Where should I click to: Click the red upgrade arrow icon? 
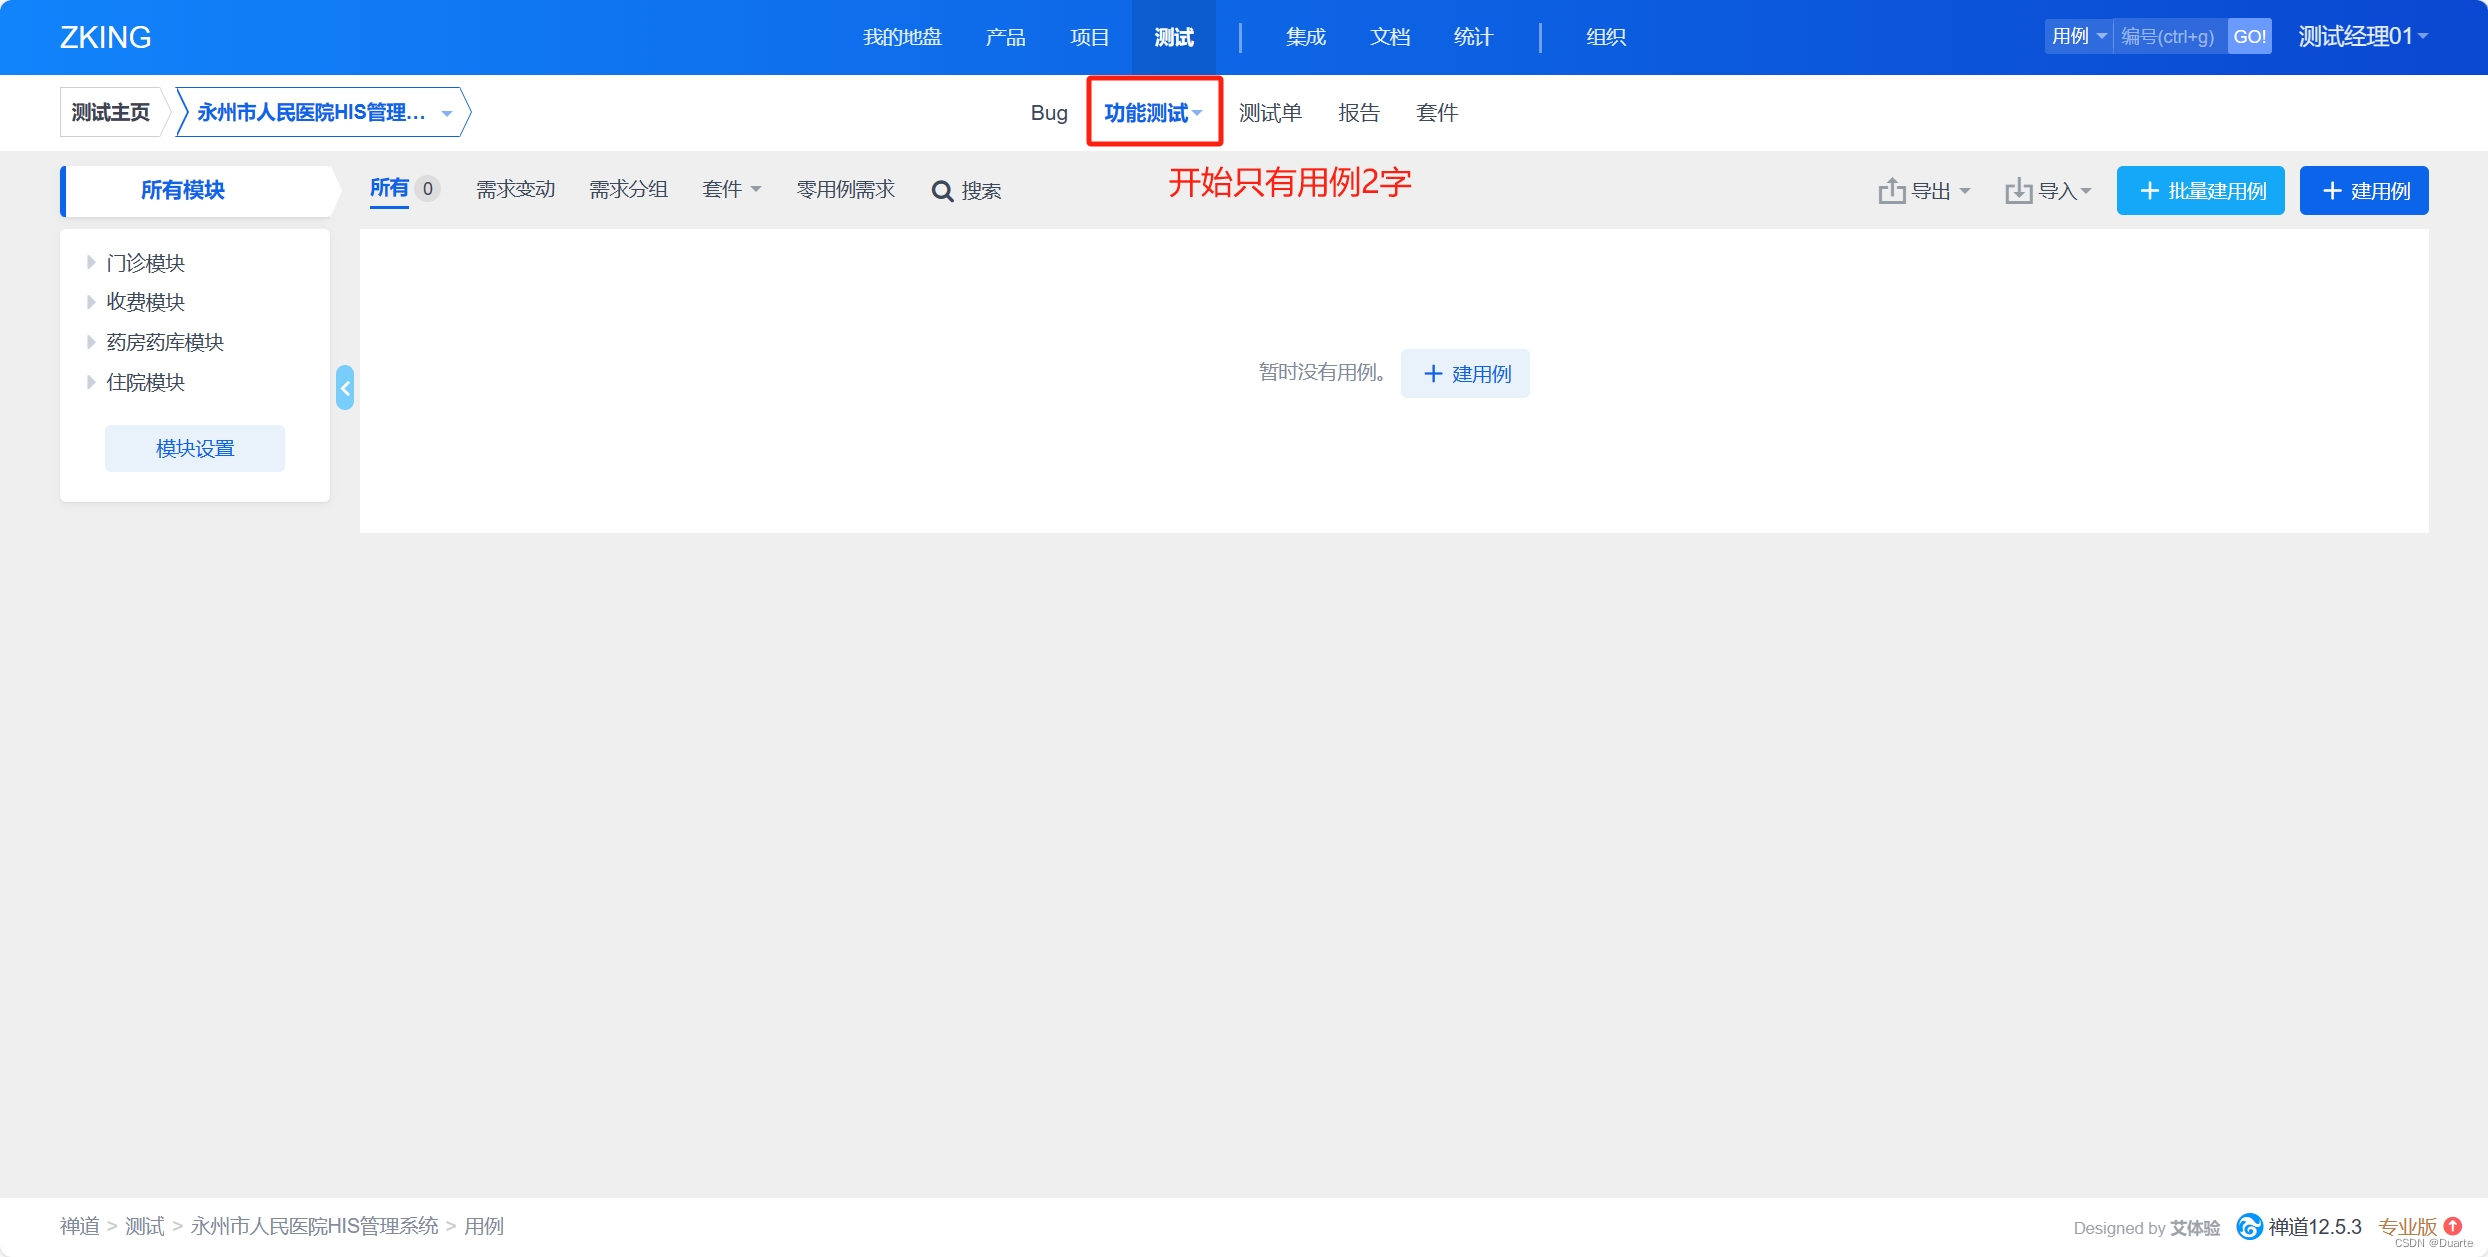pos(2453,1225)
